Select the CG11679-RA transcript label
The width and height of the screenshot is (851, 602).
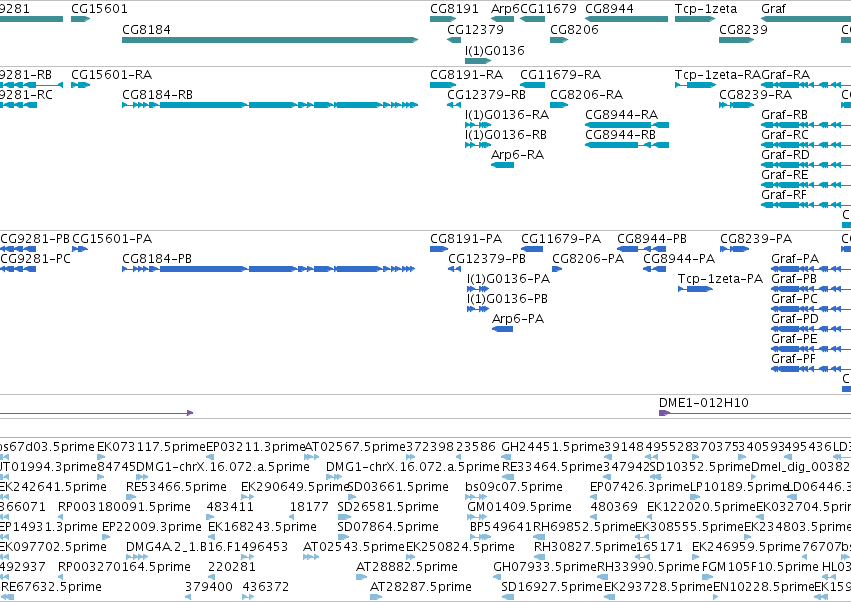pyautogui.click(x=561, y=74)
